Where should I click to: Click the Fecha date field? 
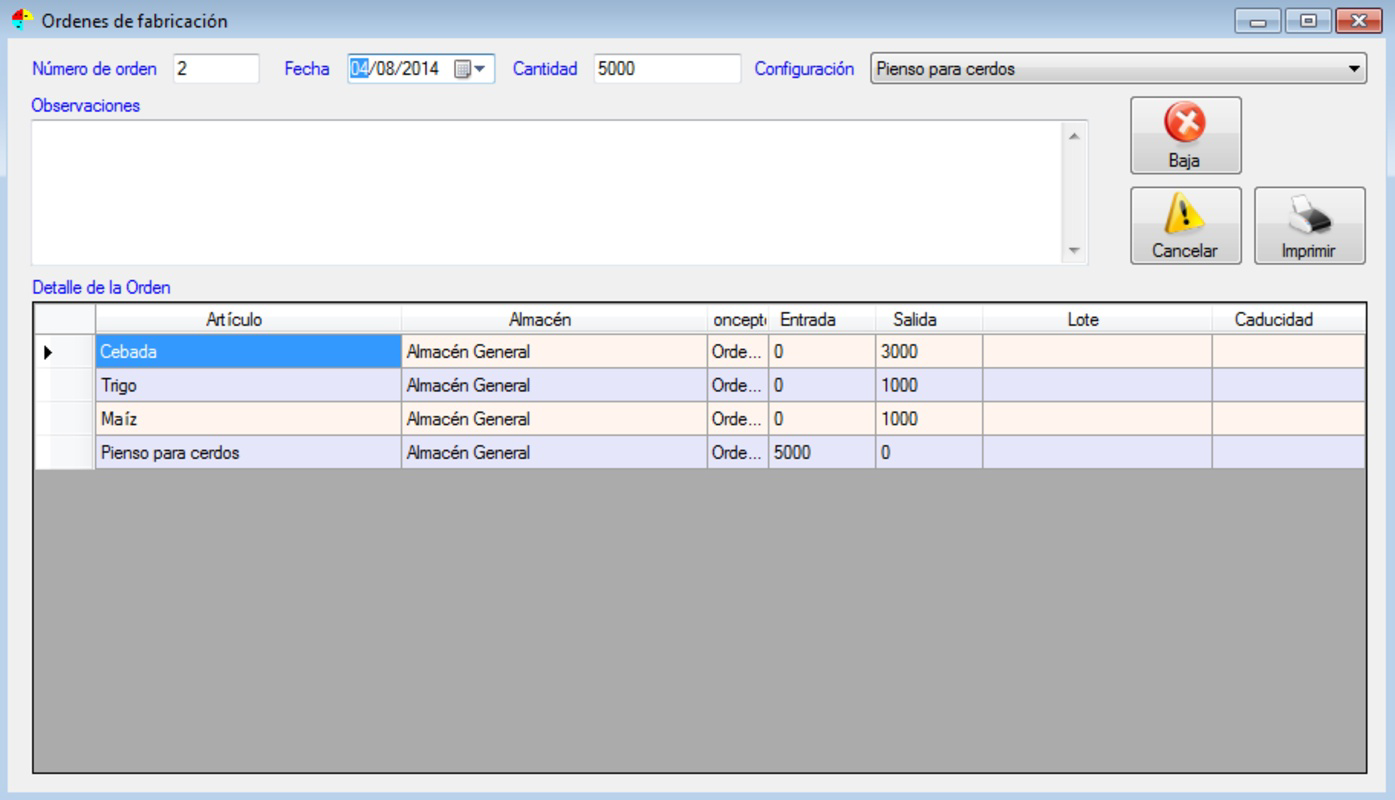point(421,69)
